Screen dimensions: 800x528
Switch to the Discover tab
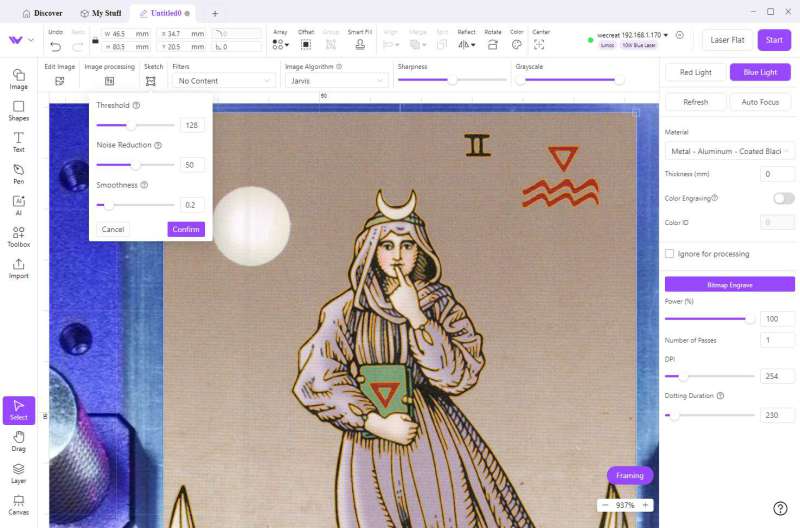pyautogui.click(x=42, y=13)
